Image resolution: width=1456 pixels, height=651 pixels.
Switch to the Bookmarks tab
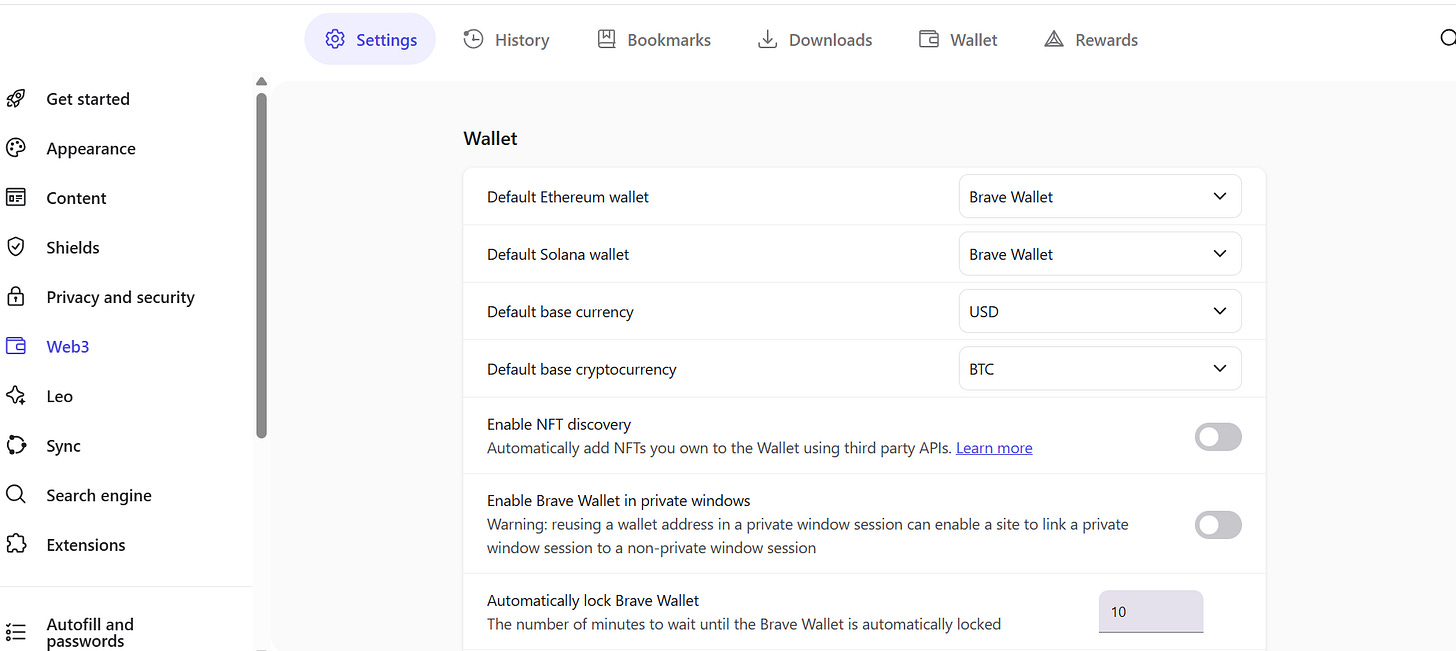(x=654, y=39)
